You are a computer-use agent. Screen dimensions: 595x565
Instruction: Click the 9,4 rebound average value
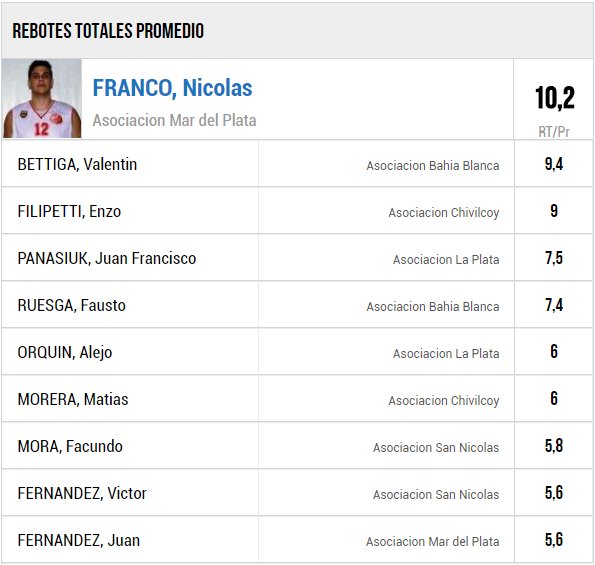click(554, 164)
